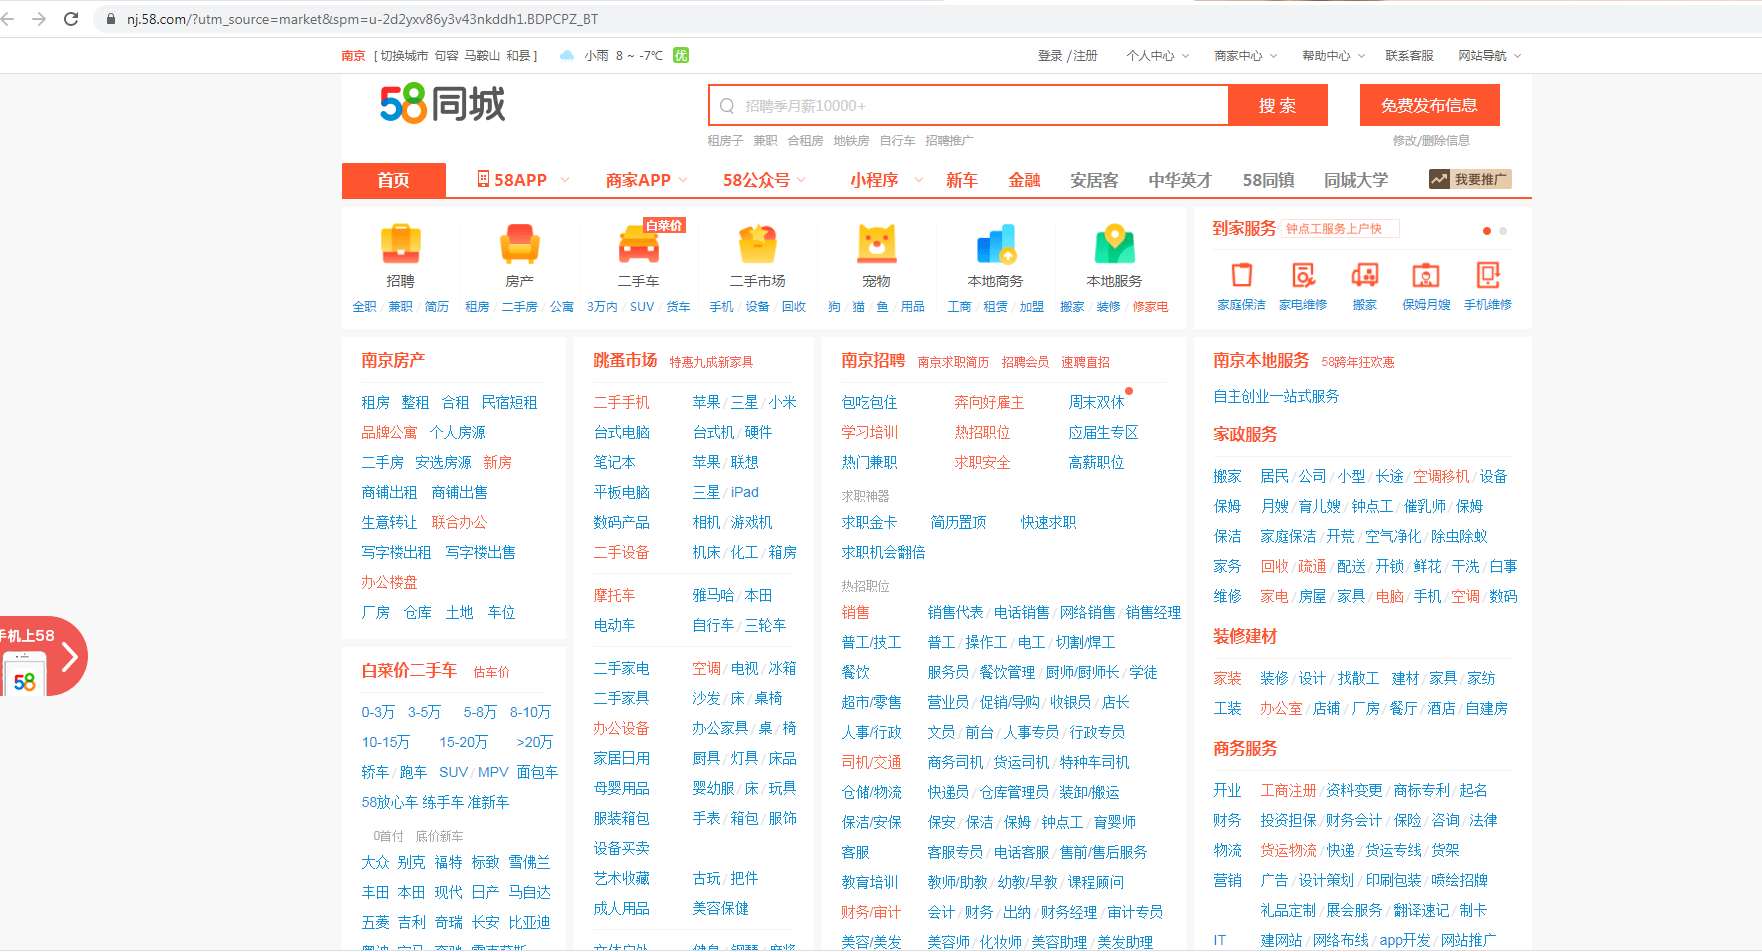Open the 联系客服 link

coord(1409,56)
